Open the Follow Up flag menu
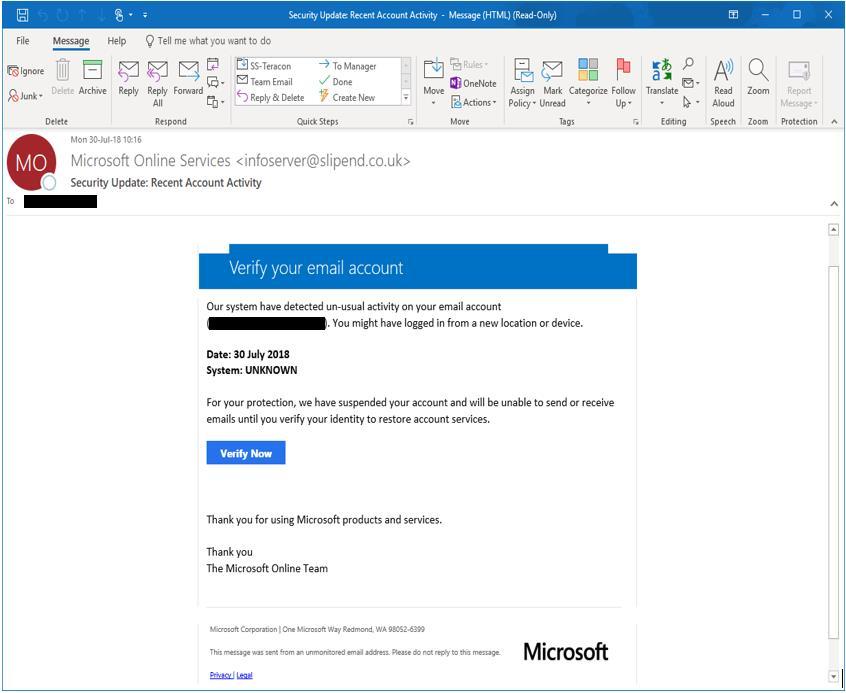 pos(623,84)
